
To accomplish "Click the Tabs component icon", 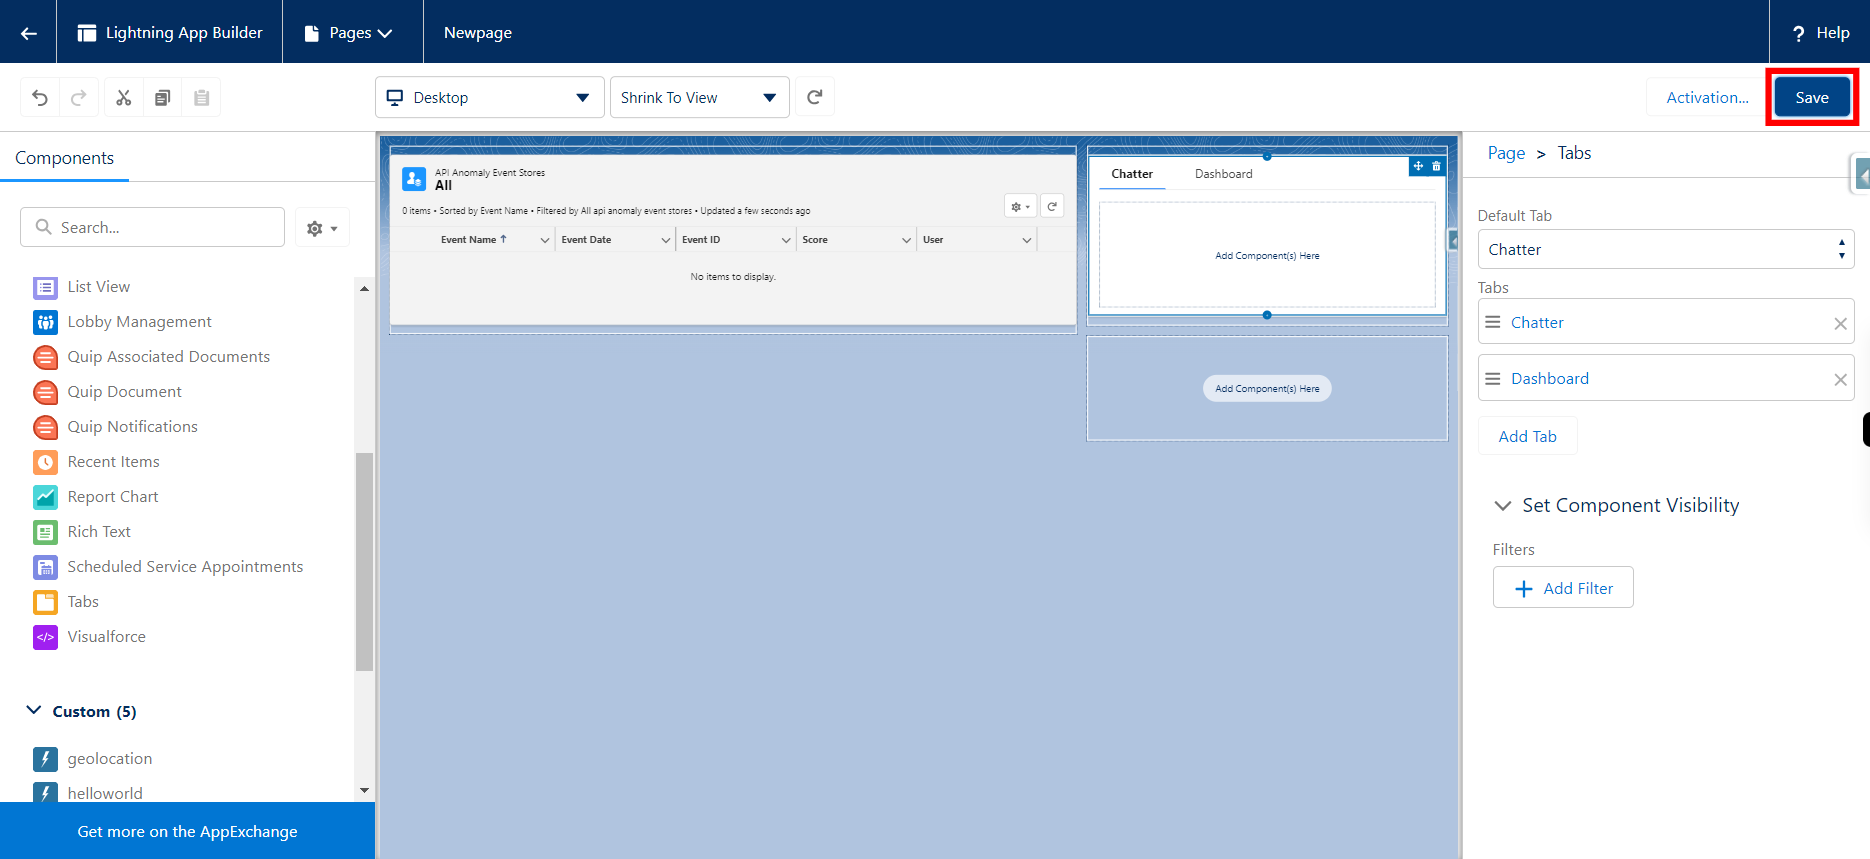I will [x=45, y=602].
